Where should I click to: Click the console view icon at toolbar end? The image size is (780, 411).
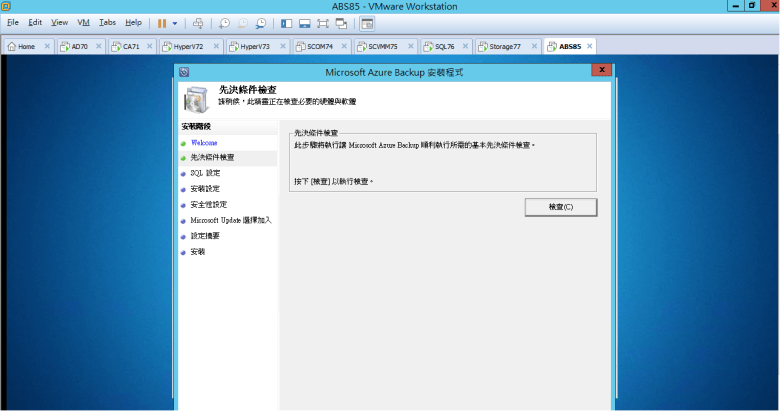click(x=367, y=22)
